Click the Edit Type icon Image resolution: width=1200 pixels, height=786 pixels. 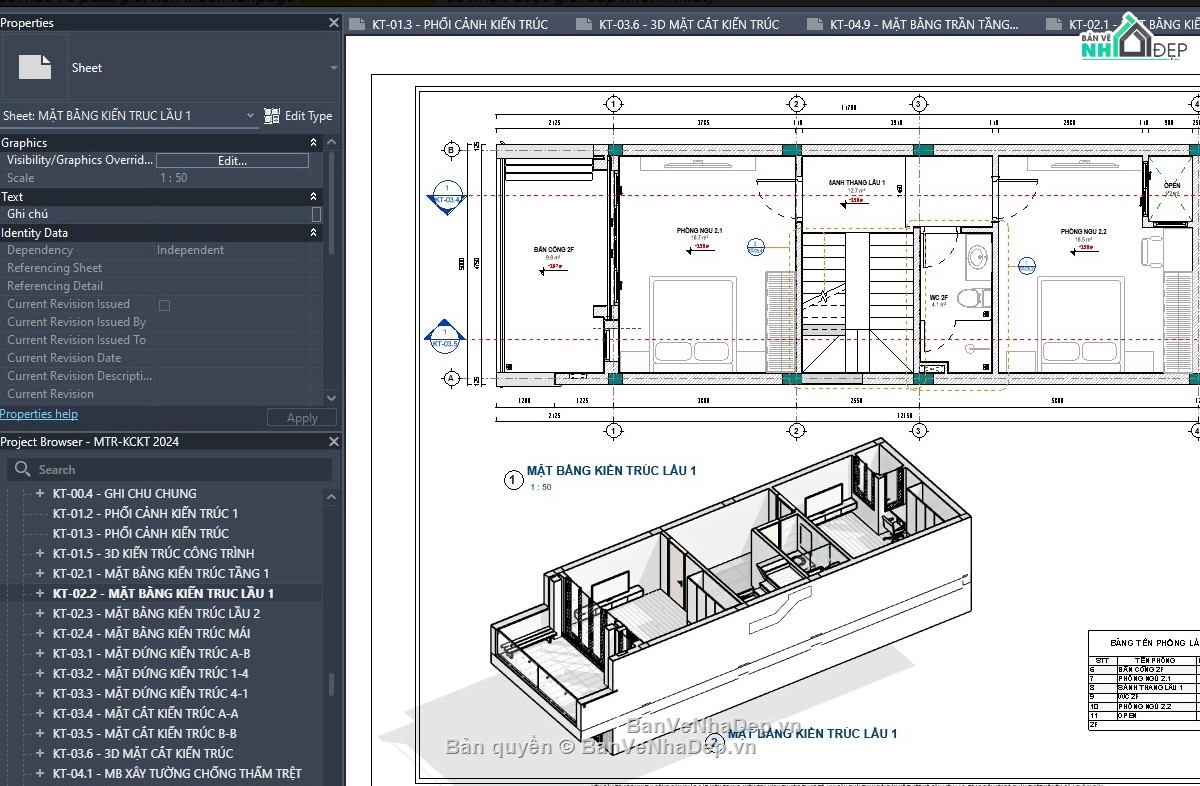272,116
